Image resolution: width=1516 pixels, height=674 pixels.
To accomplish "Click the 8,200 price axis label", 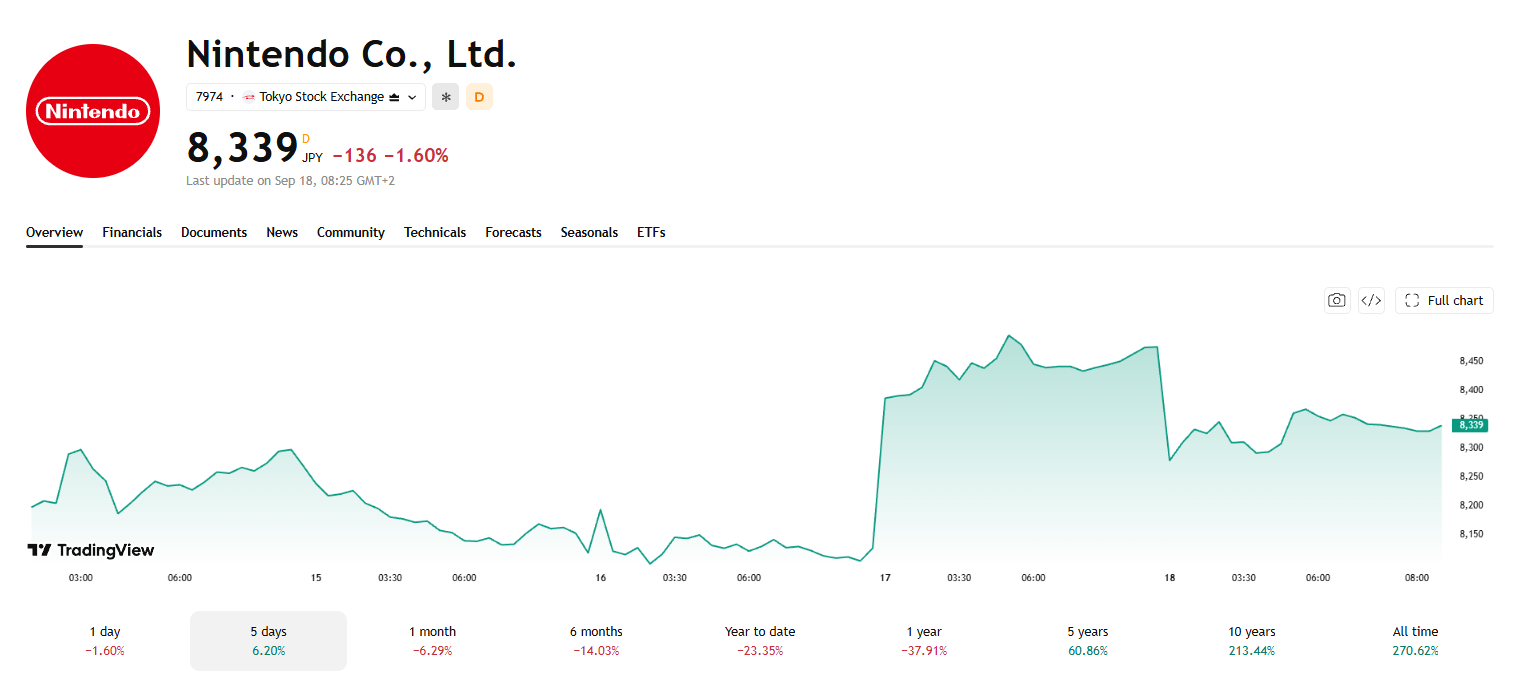I will [x=1471, y=505].
